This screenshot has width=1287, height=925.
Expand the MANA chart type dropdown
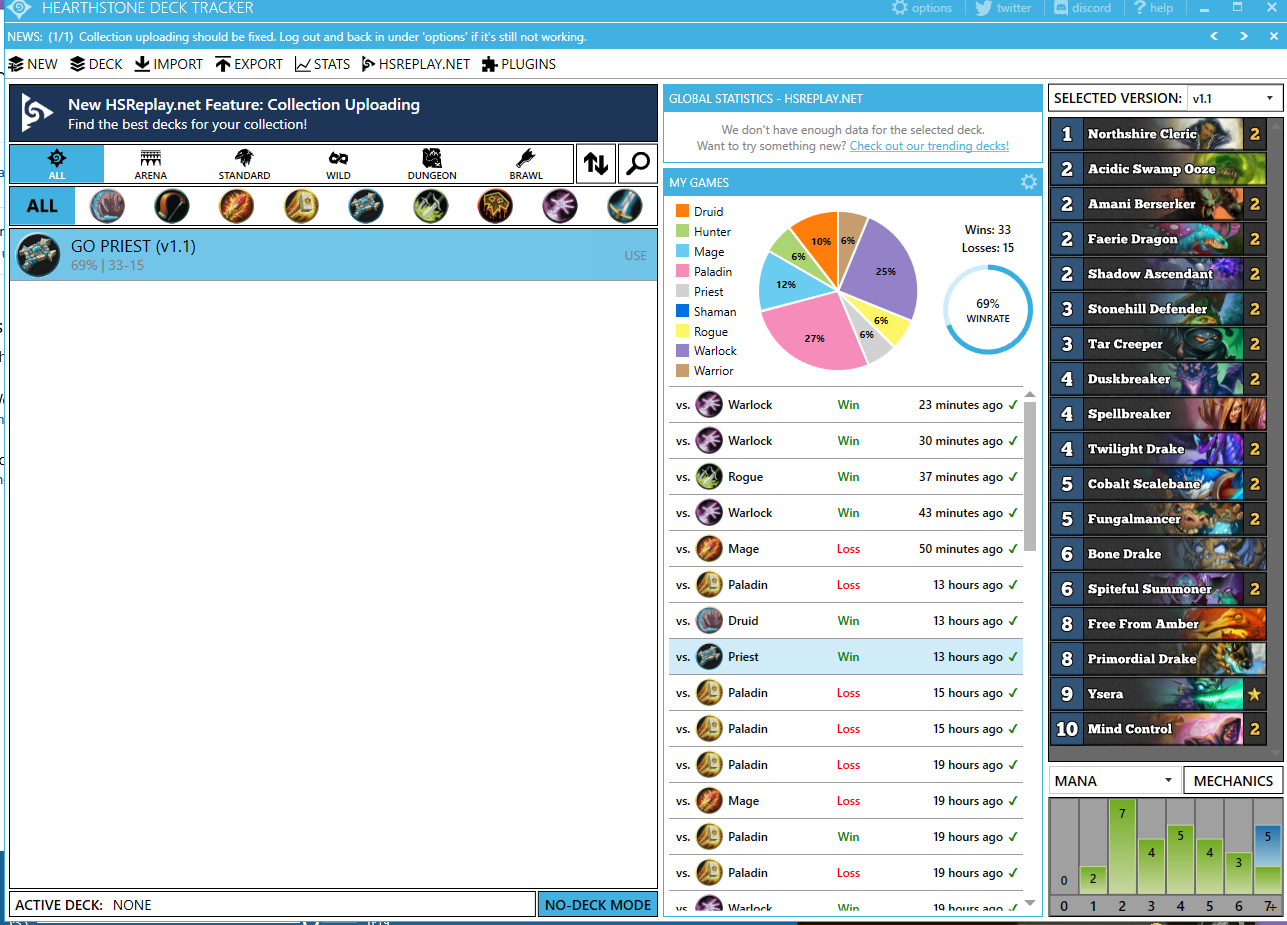[x=1114, y=781]
